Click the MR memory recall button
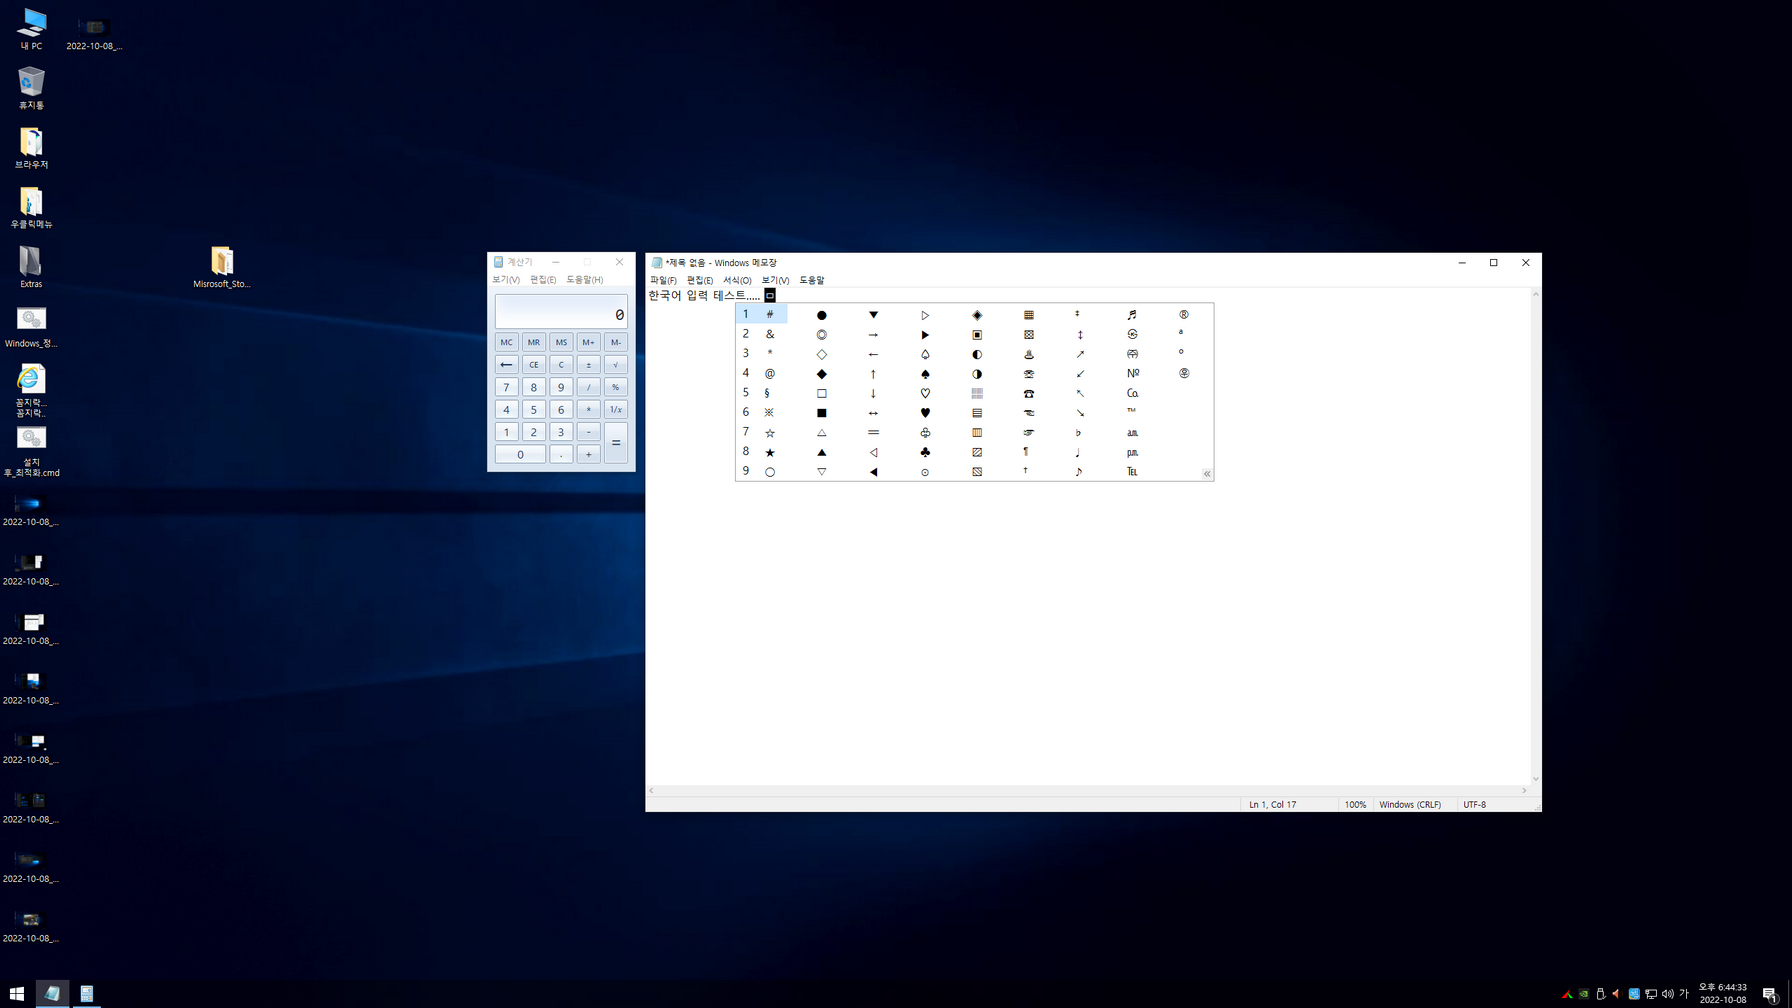This screenshot has height=1008, width=1792. (534, 342)
